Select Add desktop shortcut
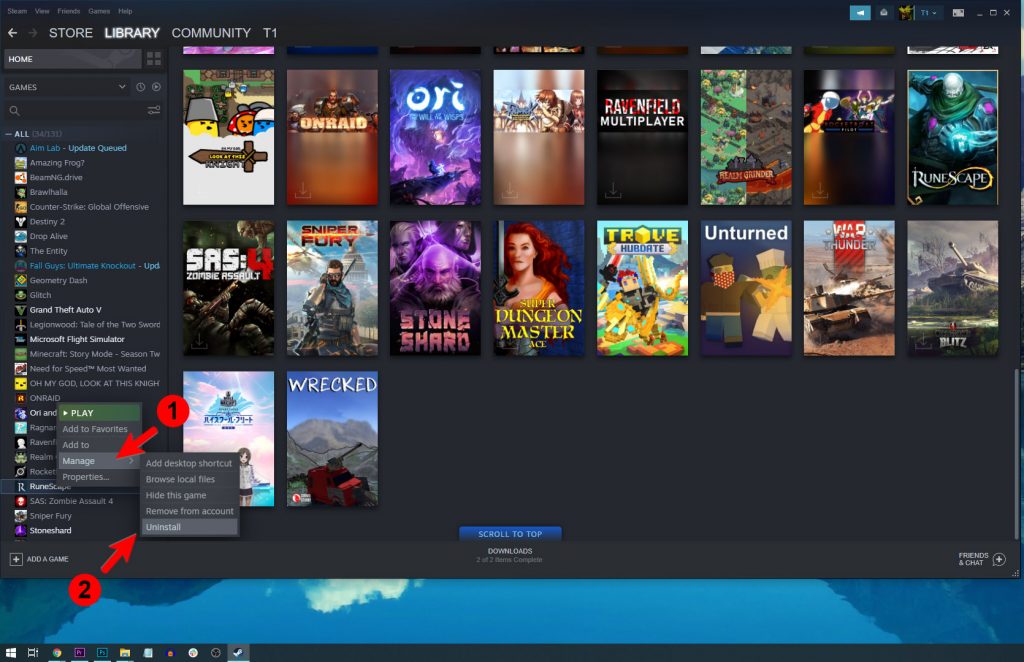The height and width of the screenshot is (662, 1024). click(x=189, y=463)
